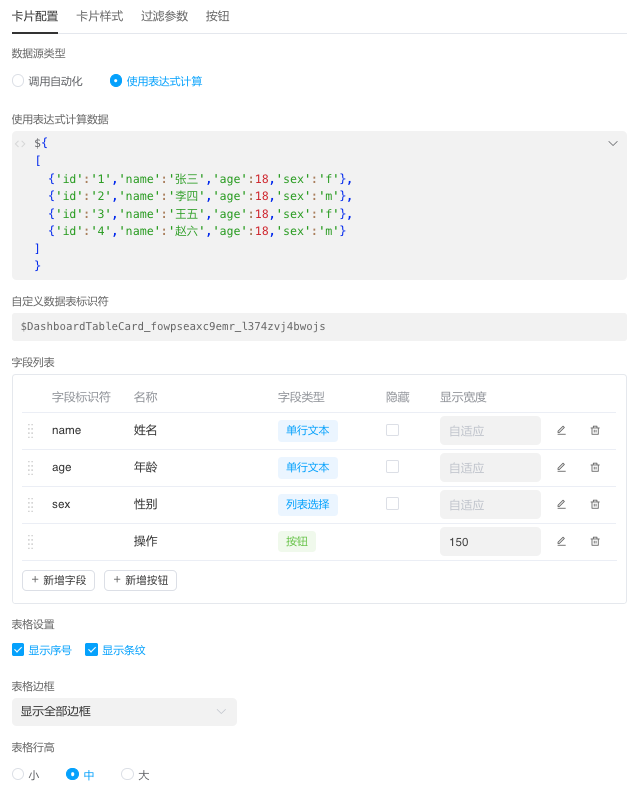Collapse the expression editor with the chevron
The width and height of the screenshot is (638, 791).
click(613, 144)
